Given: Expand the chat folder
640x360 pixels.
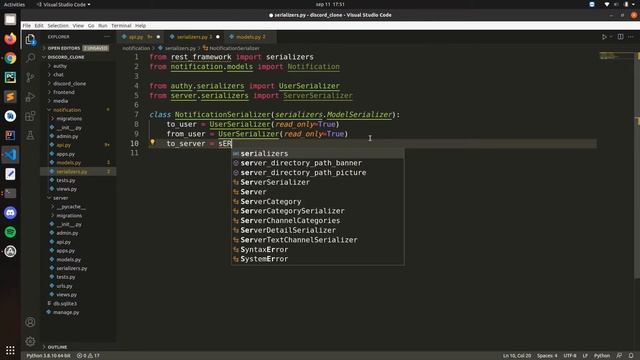Looking at the screenshot, I should coord(58,75).
